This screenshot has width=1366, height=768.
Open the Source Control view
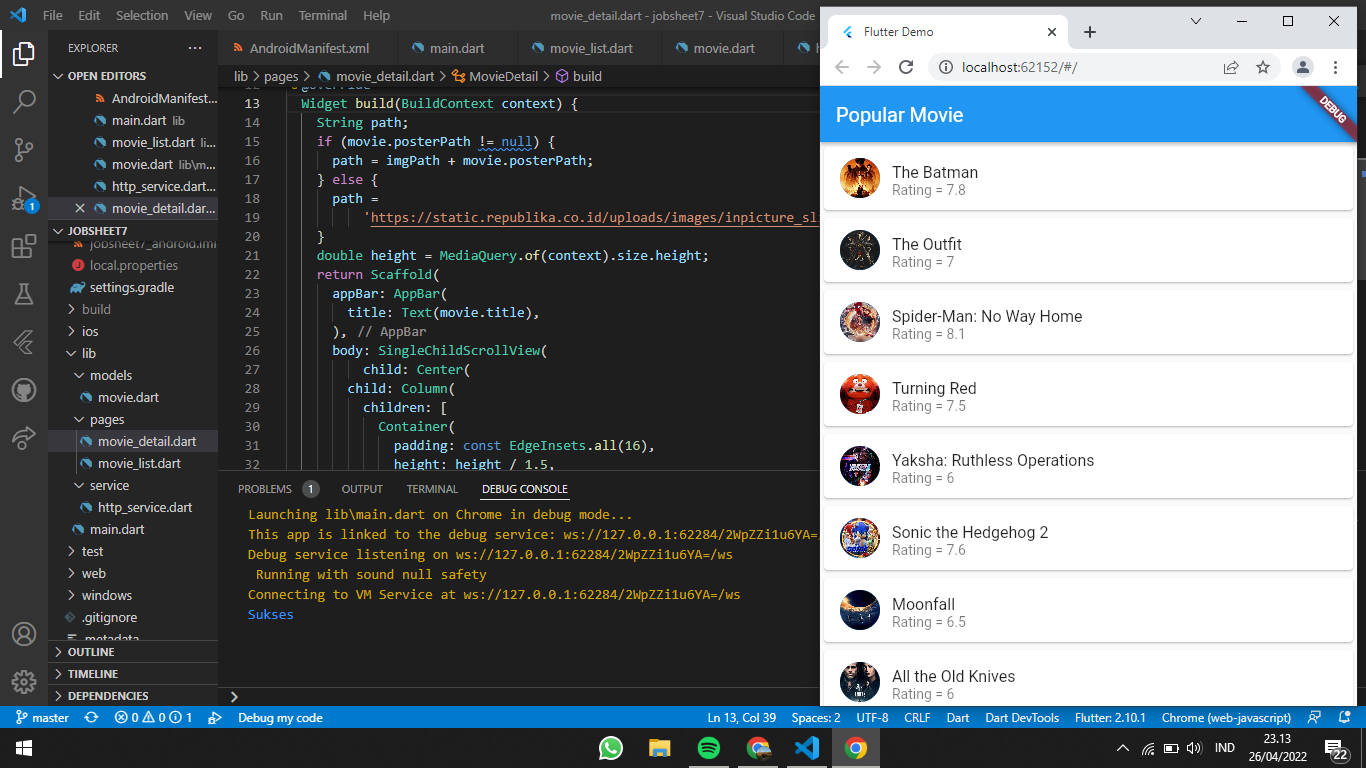[x=24, y=149]
